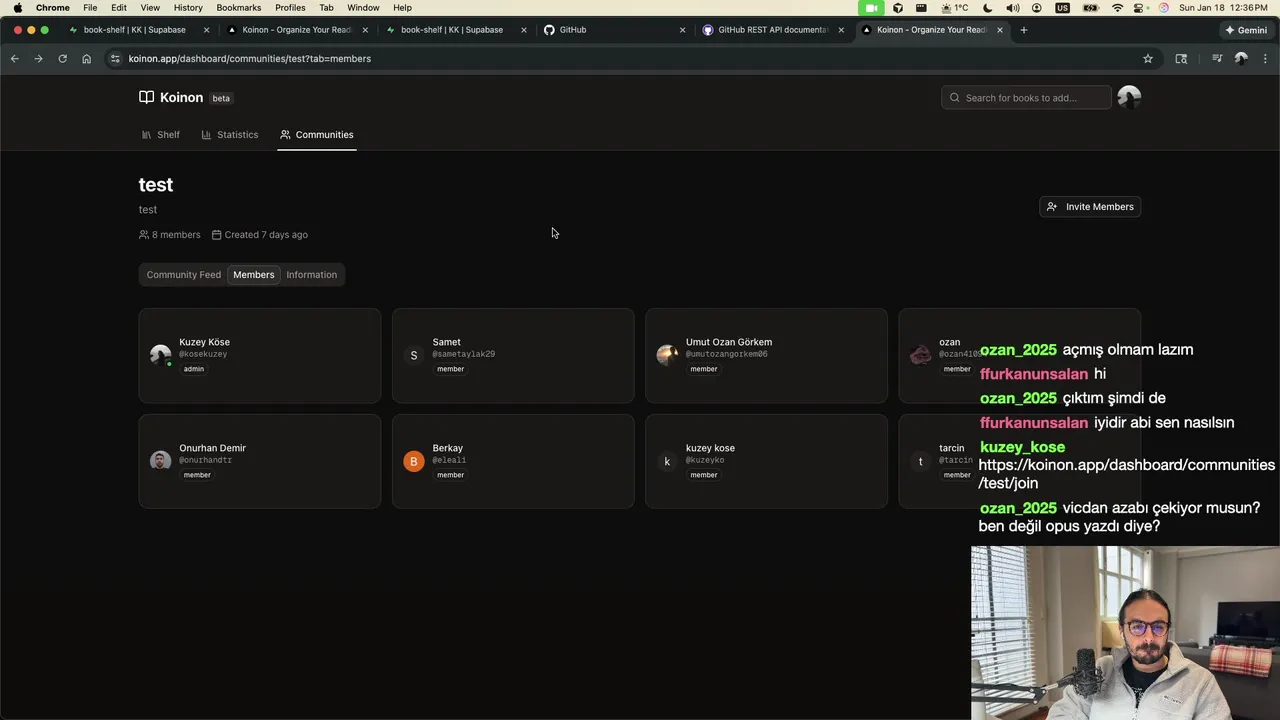
Task: Click kuzey kose's k avatar
Action: 667,461
